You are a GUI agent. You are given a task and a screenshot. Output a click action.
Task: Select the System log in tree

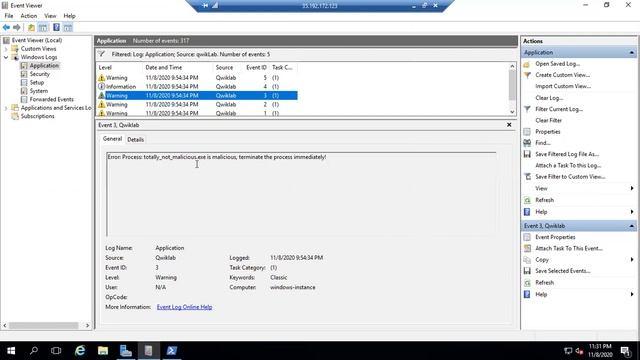coord(39,91)
